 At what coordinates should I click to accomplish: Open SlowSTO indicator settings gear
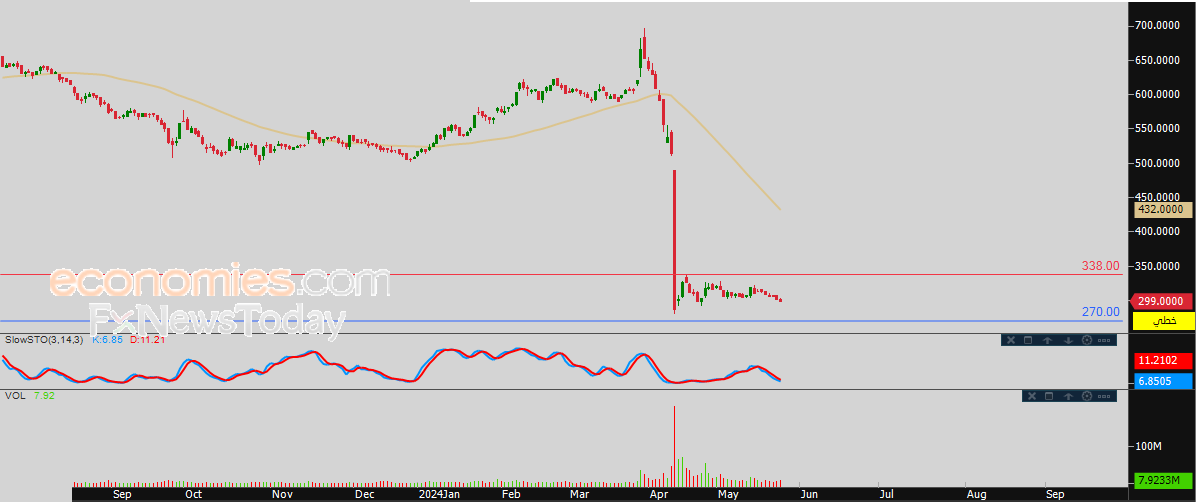pyautogui.click(x=1087, y=340)
